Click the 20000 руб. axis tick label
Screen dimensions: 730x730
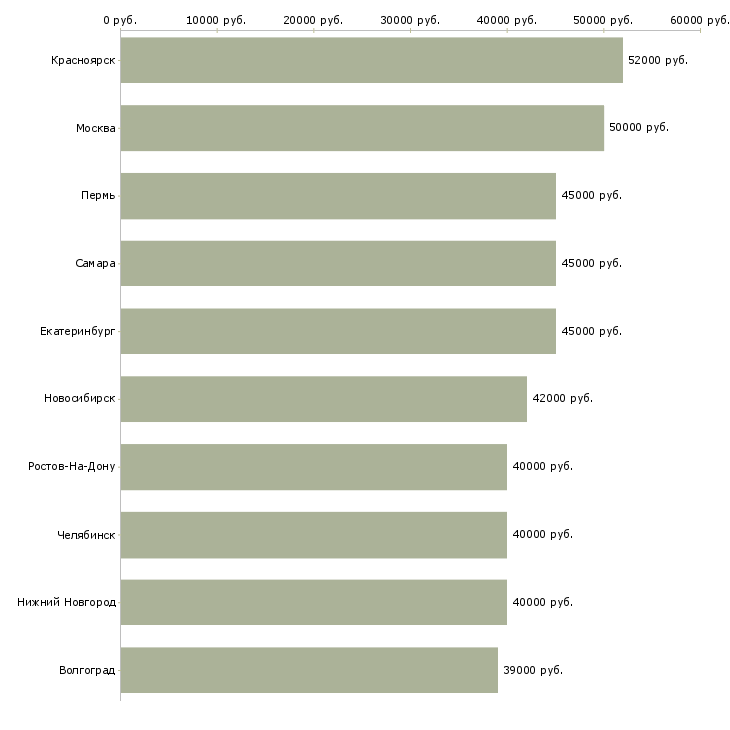tap(313, 20)
